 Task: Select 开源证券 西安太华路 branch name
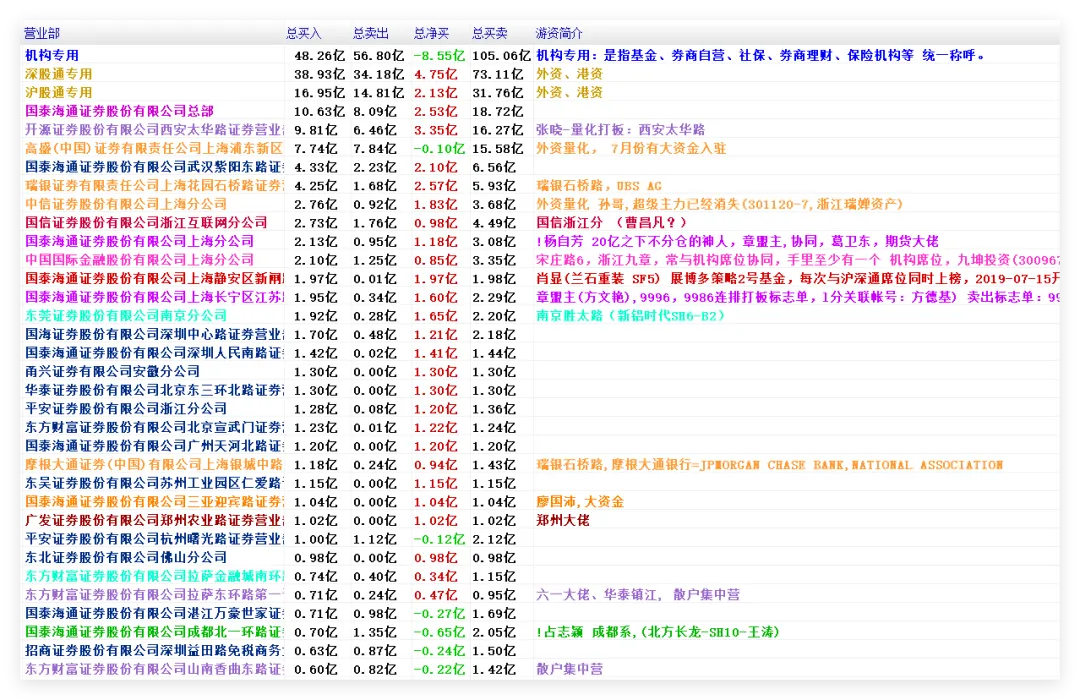[154, 130]
